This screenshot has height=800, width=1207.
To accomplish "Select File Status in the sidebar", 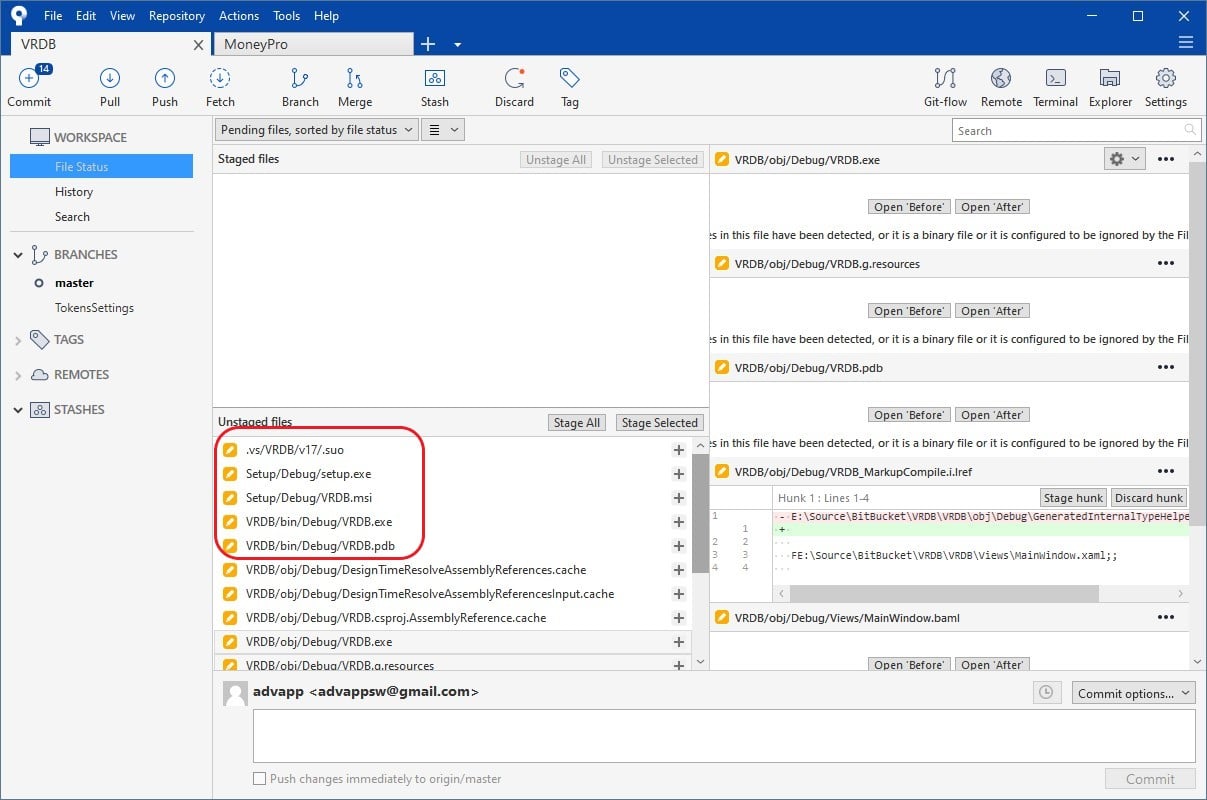I will pos(101,167).
